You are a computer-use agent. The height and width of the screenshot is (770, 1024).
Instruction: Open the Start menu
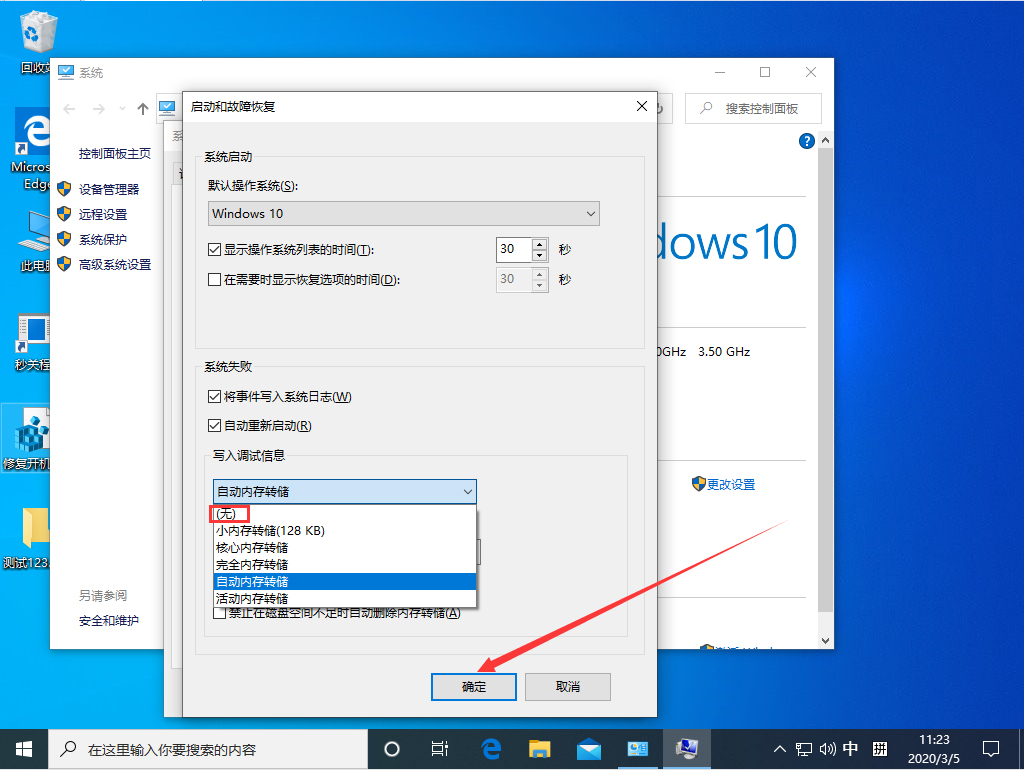click(x=23, y=748)
